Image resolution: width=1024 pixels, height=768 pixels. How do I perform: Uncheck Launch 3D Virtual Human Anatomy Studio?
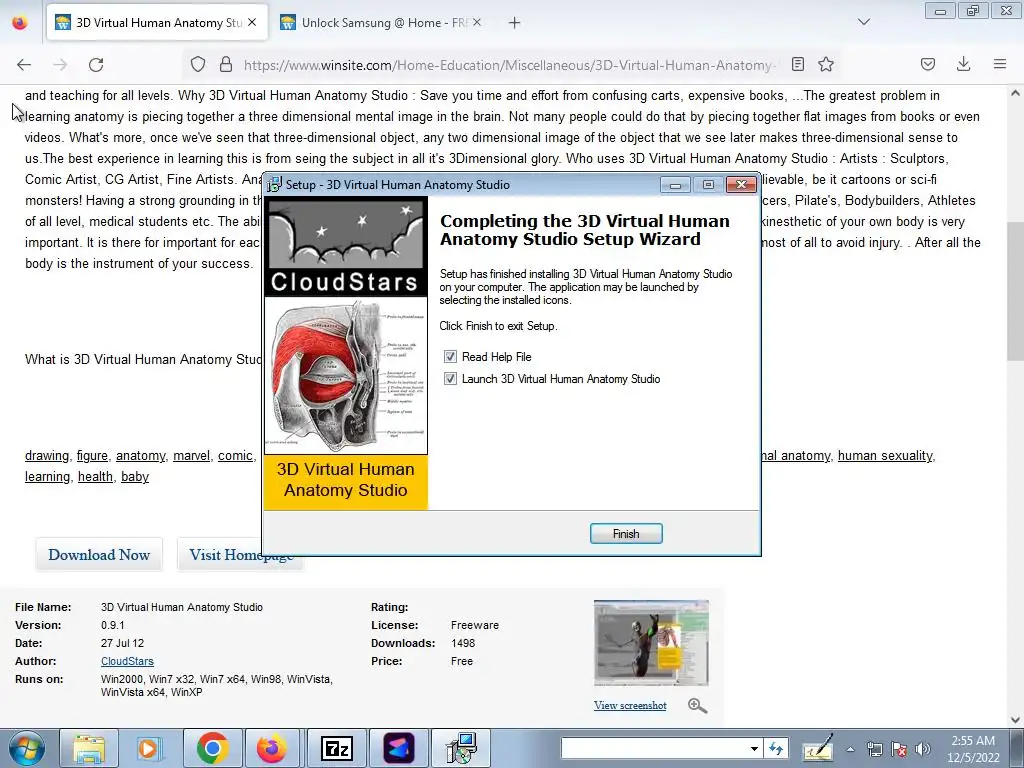pyautogui.click(x=450, y=379)
